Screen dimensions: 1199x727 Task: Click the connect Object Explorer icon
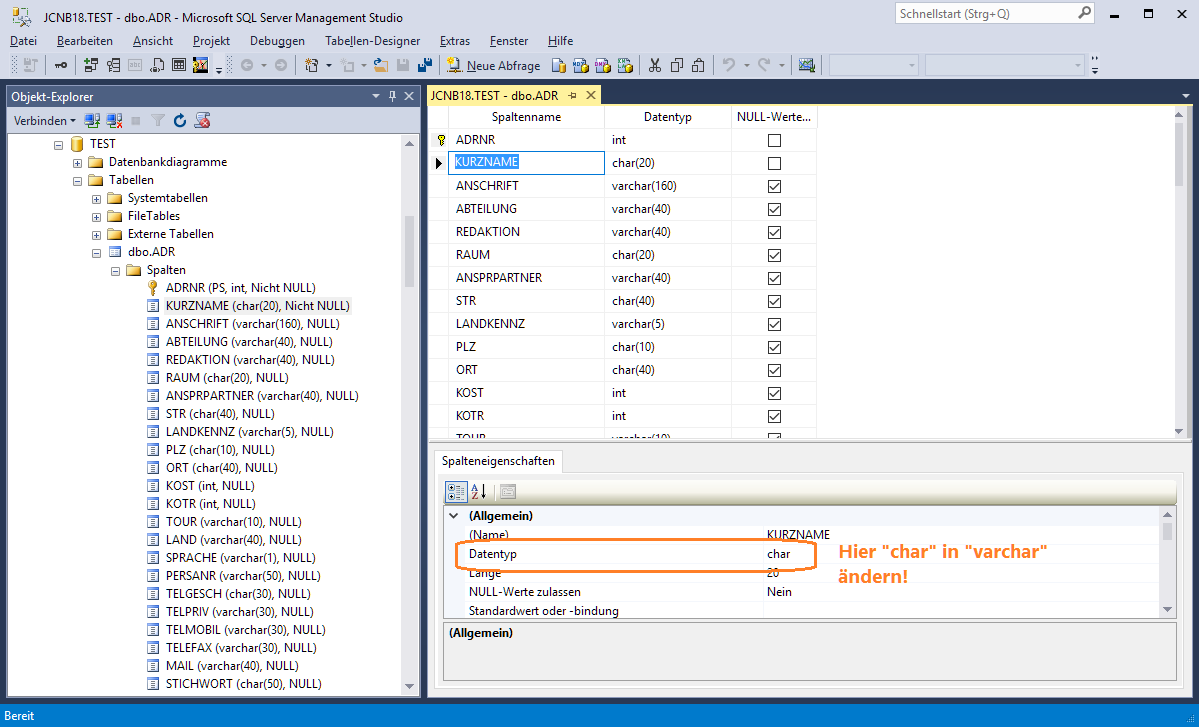93,120
